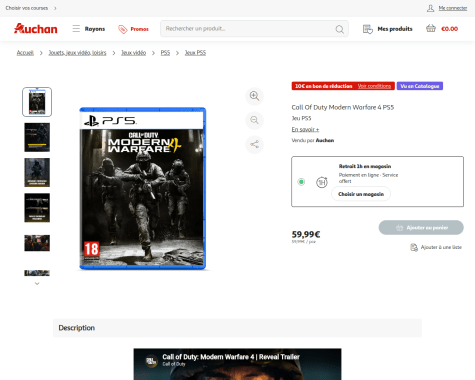475x380 pixels.
Task: Open Jouets, jeux vidéo, loisirs breadcrumb
Action: (x=77, y=53)
